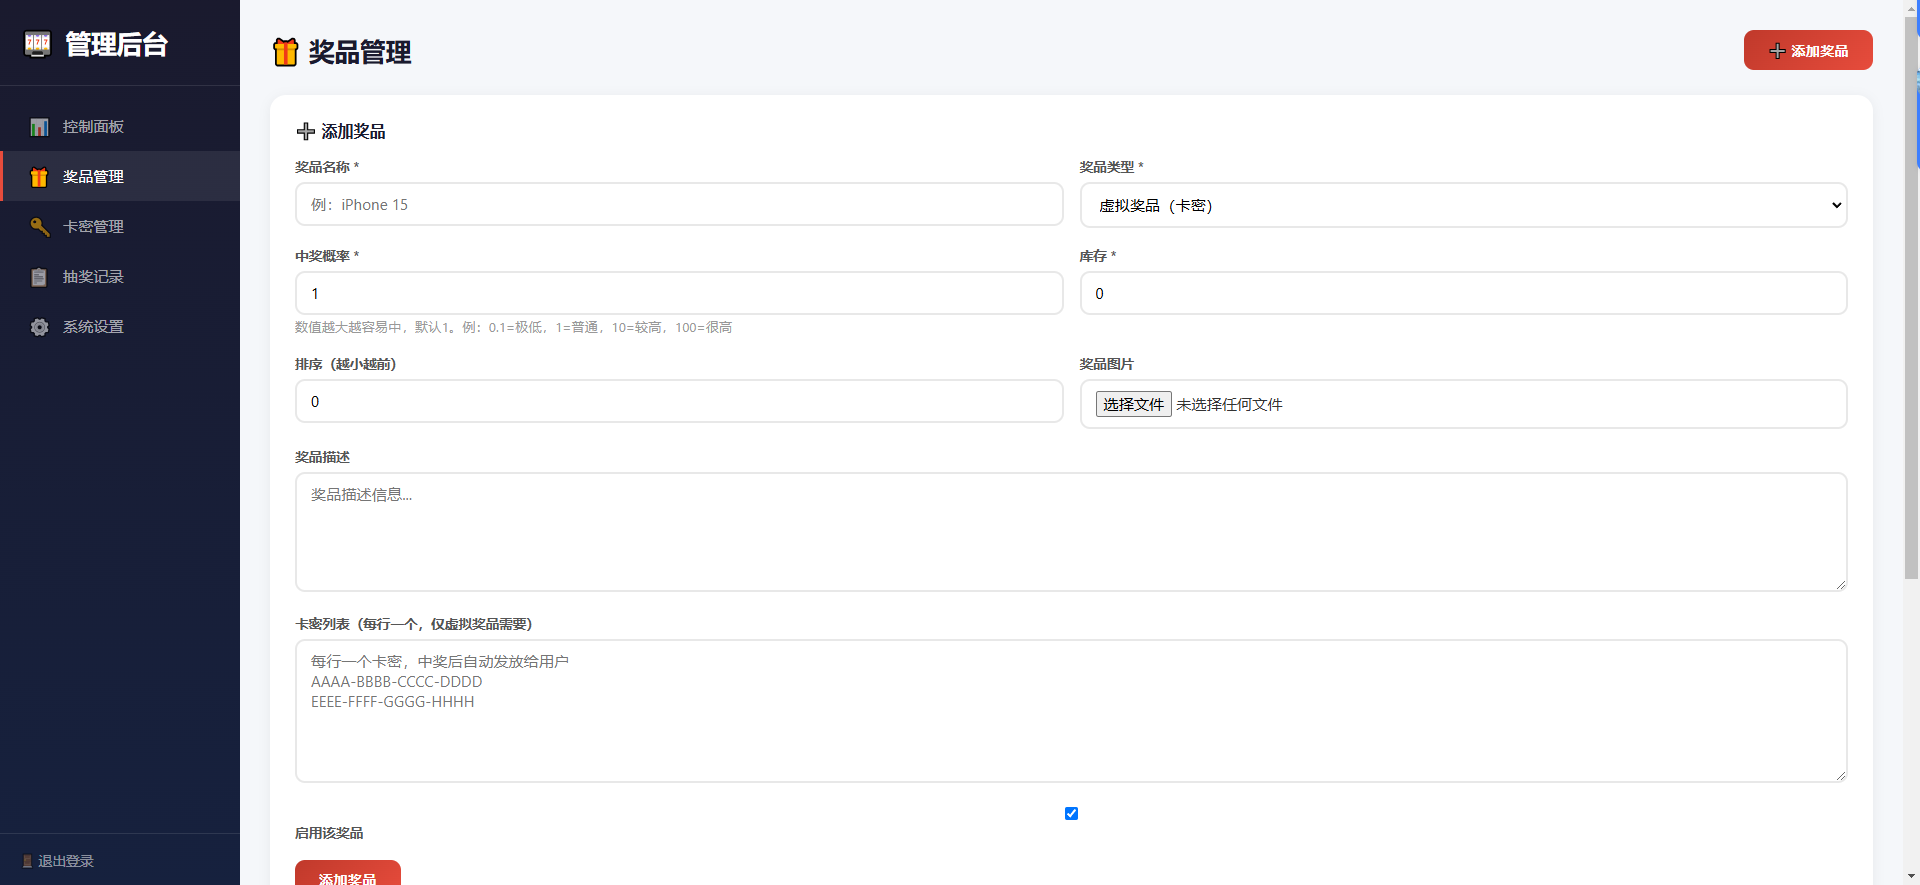
Task: Click the page's vertical scrollbar
Action: pyautogui.click(x=1911, y=300)
